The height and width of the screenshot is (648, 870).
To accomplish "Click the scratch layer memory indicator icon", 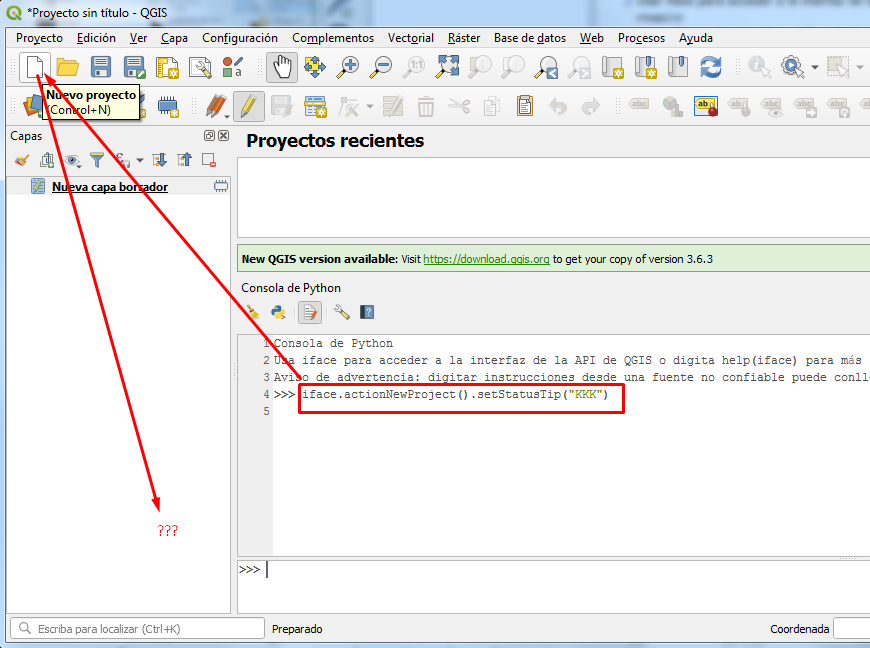I will coord(221,186).
